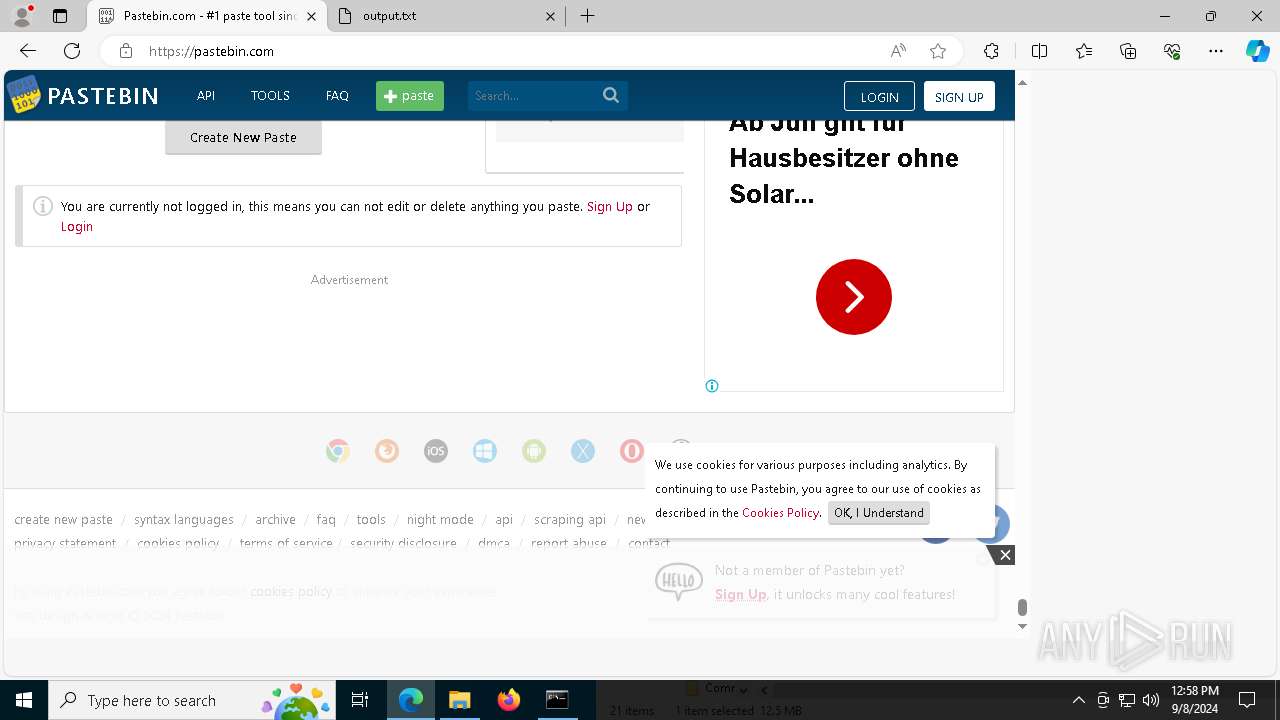1280x720 pixels.
Task: Close the Pastebin.com tab
Action: point(312,16)
